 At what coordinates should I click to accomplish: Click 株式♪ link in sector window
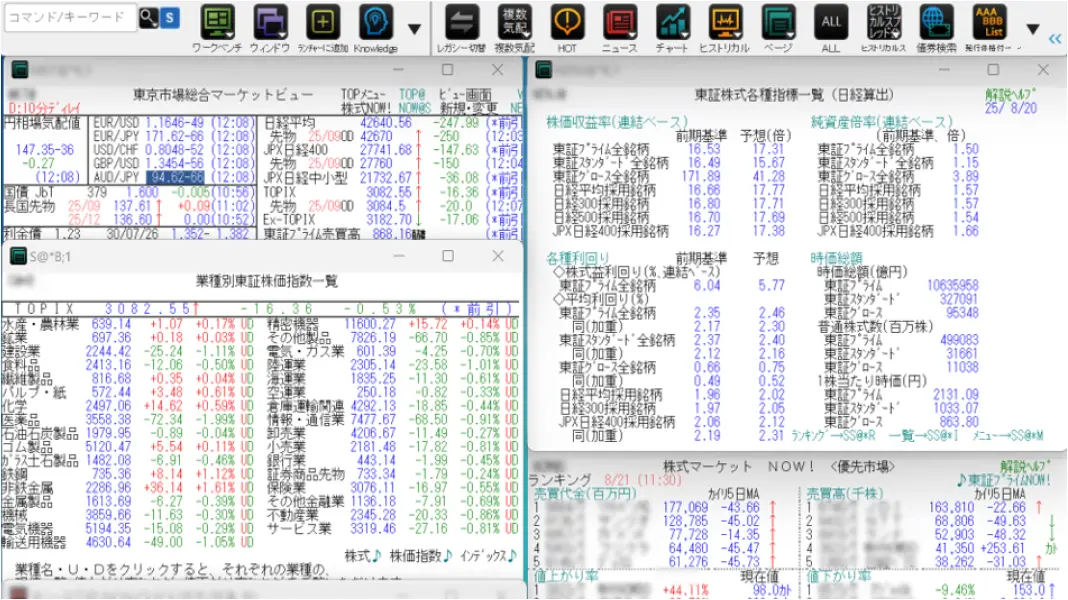pyautogui.click(x=362, y=556)
